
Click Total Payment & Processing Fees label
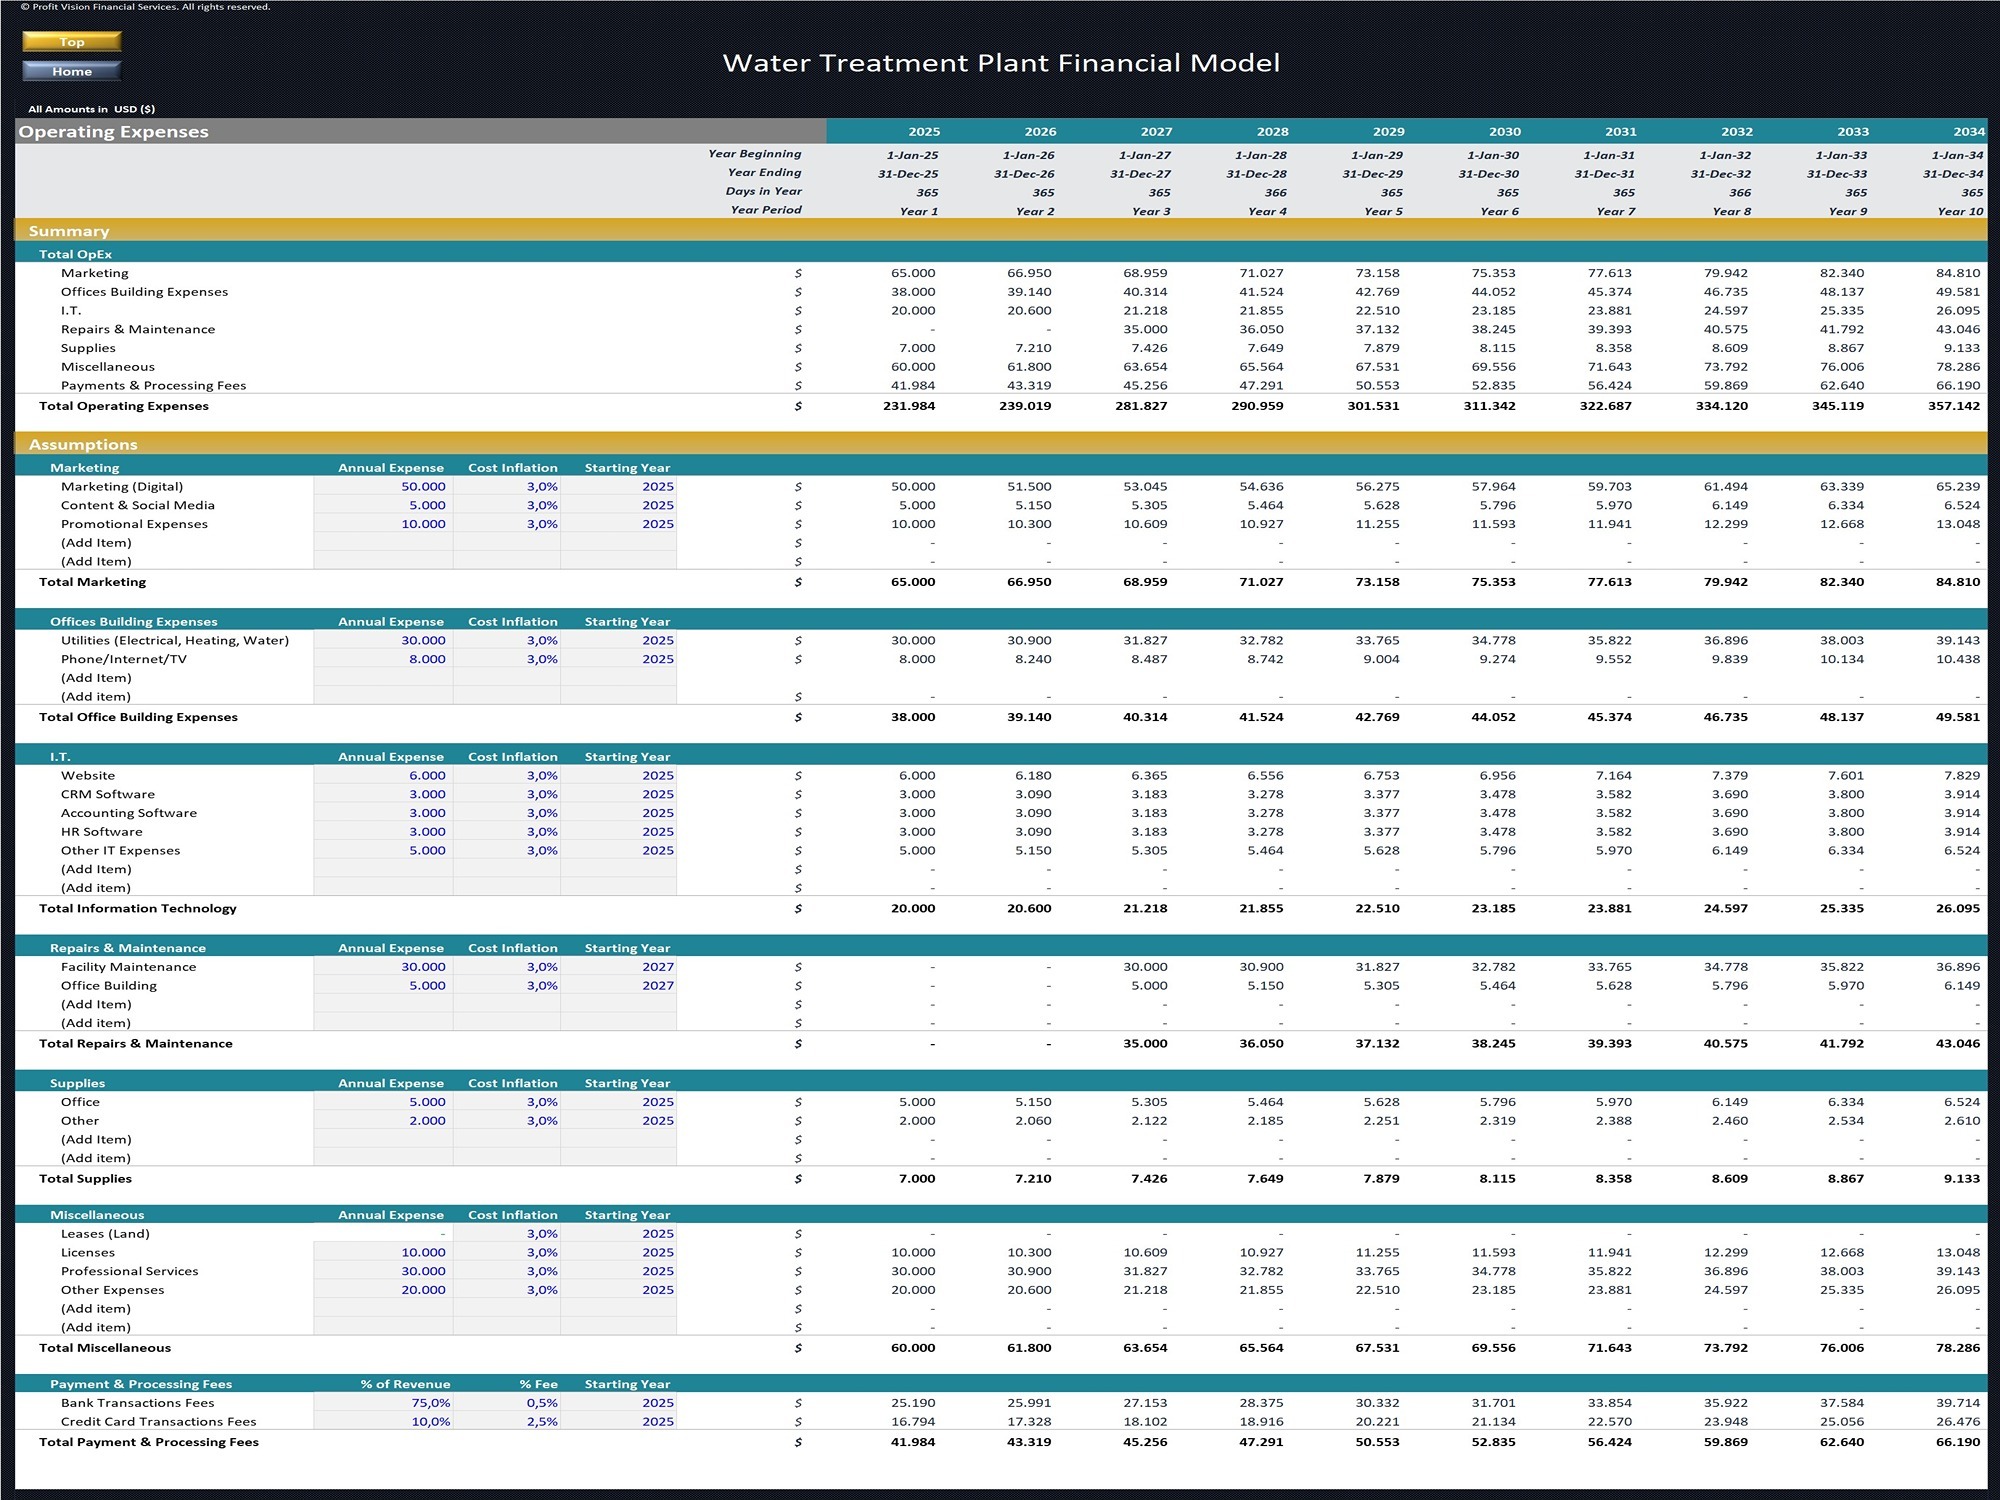coord(149,1442)
